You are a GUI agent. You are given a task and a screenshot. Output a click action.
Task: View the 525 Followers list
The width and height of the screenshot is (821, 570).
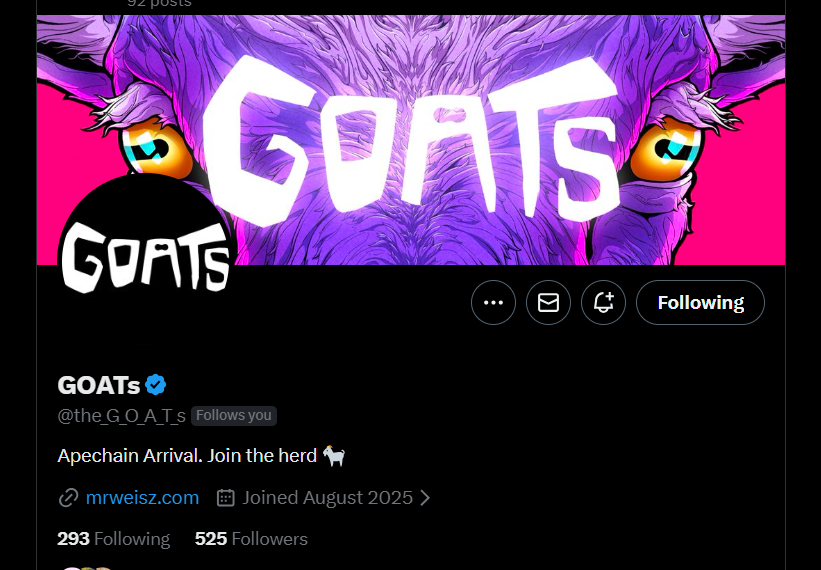(x=251, y=539)
